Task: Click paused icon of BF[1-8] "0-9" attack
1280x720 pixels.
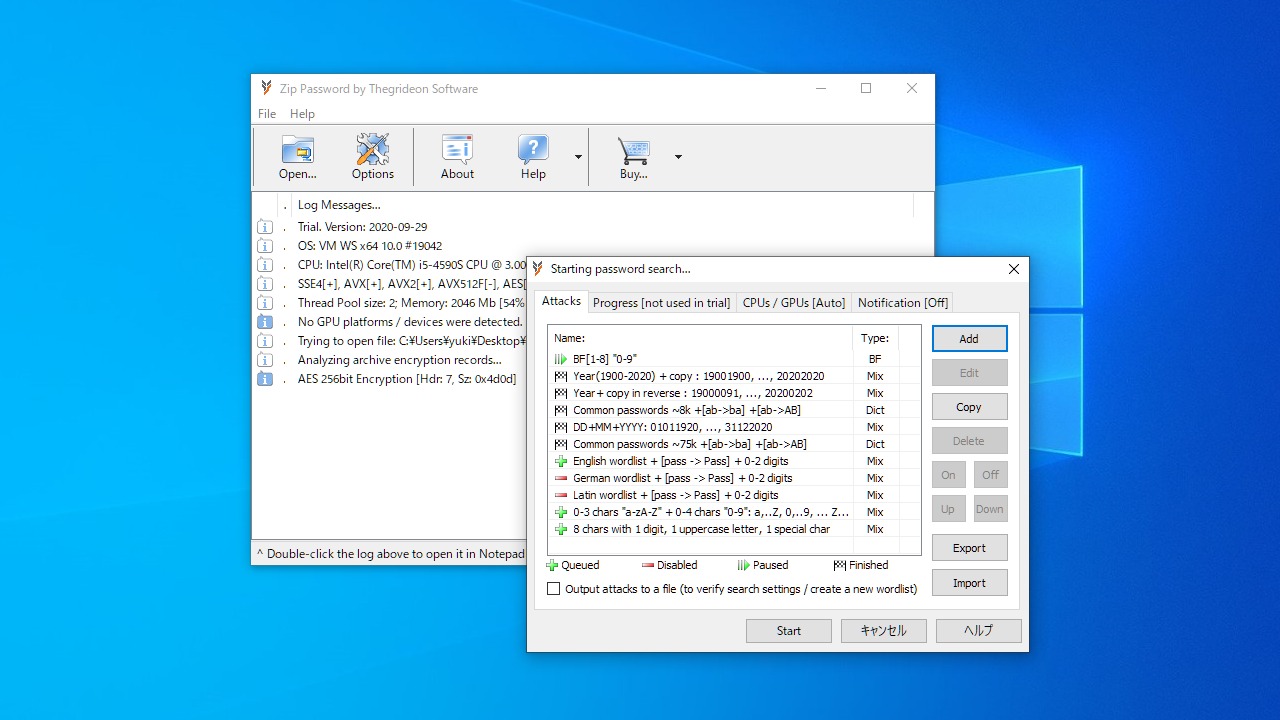Action: (561, 359)
